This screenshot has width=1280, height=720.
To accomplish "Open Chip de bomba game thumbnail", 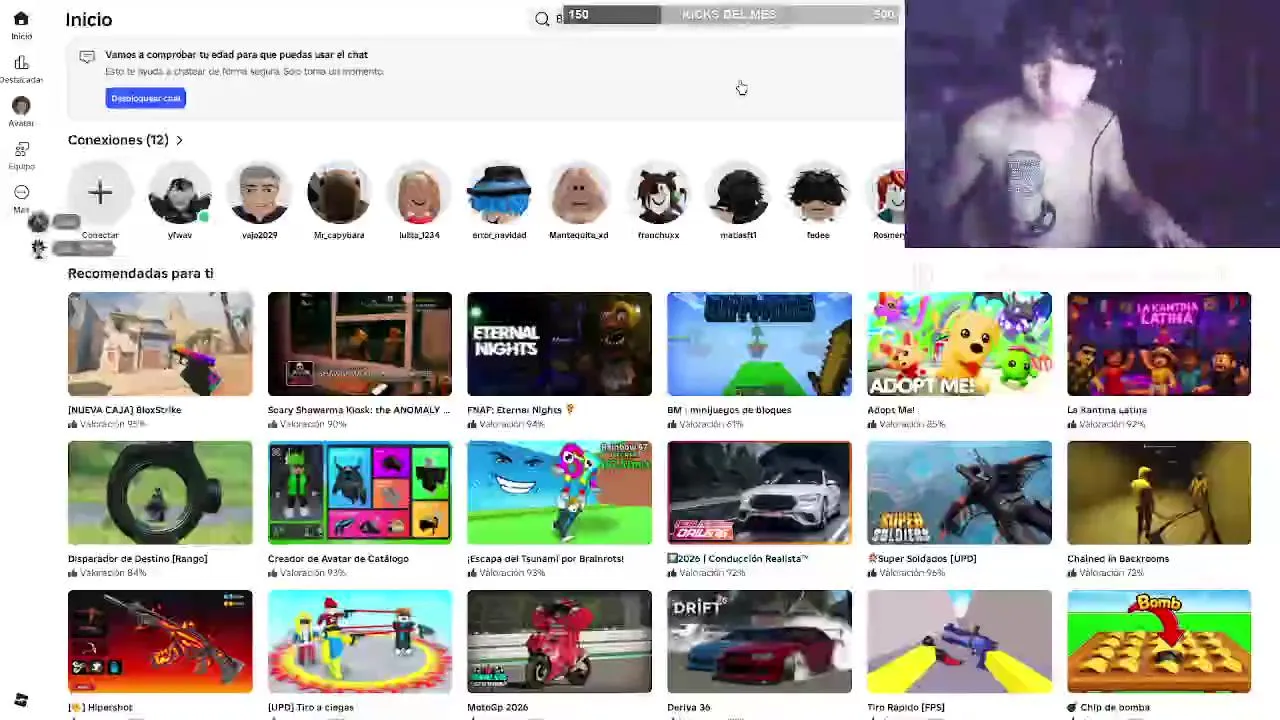I will (x=1159, y=642).
